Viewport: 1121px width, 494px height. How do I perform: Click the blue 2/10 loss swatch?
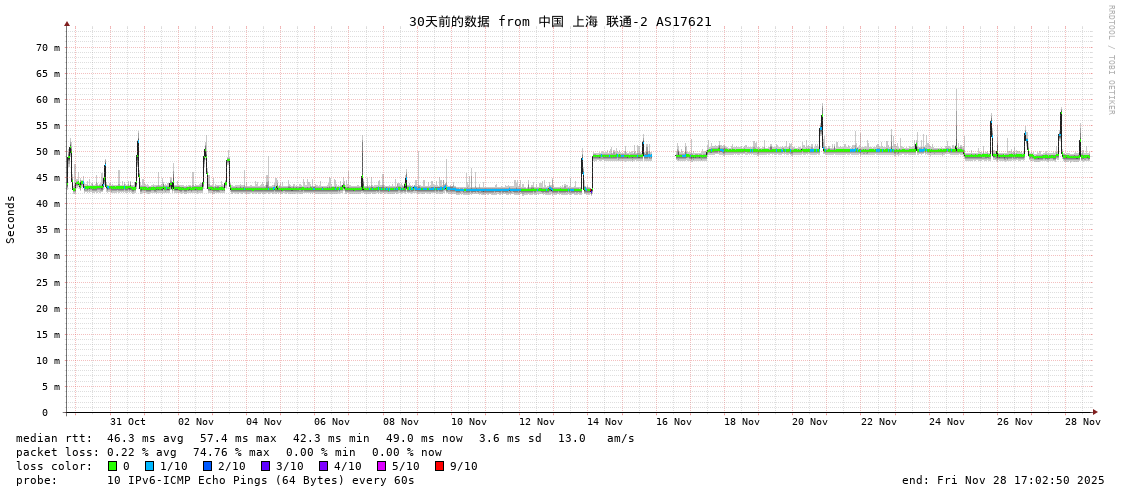coord(208,466)
